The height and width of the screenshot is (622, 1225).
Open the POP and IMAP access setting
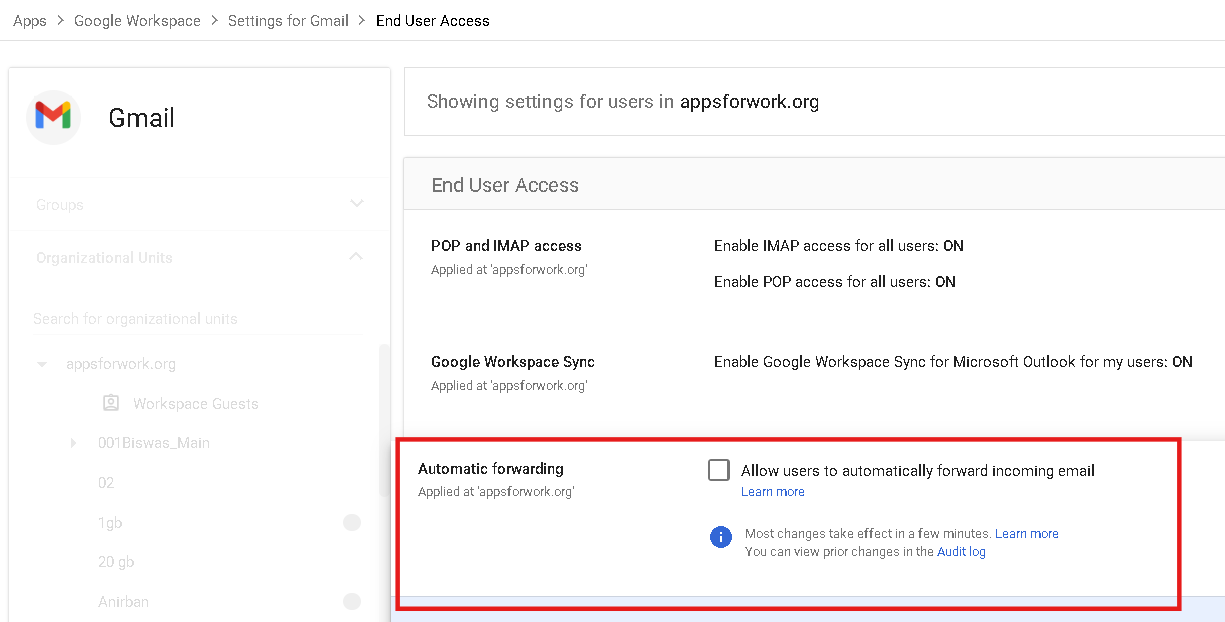coord(506,246)
